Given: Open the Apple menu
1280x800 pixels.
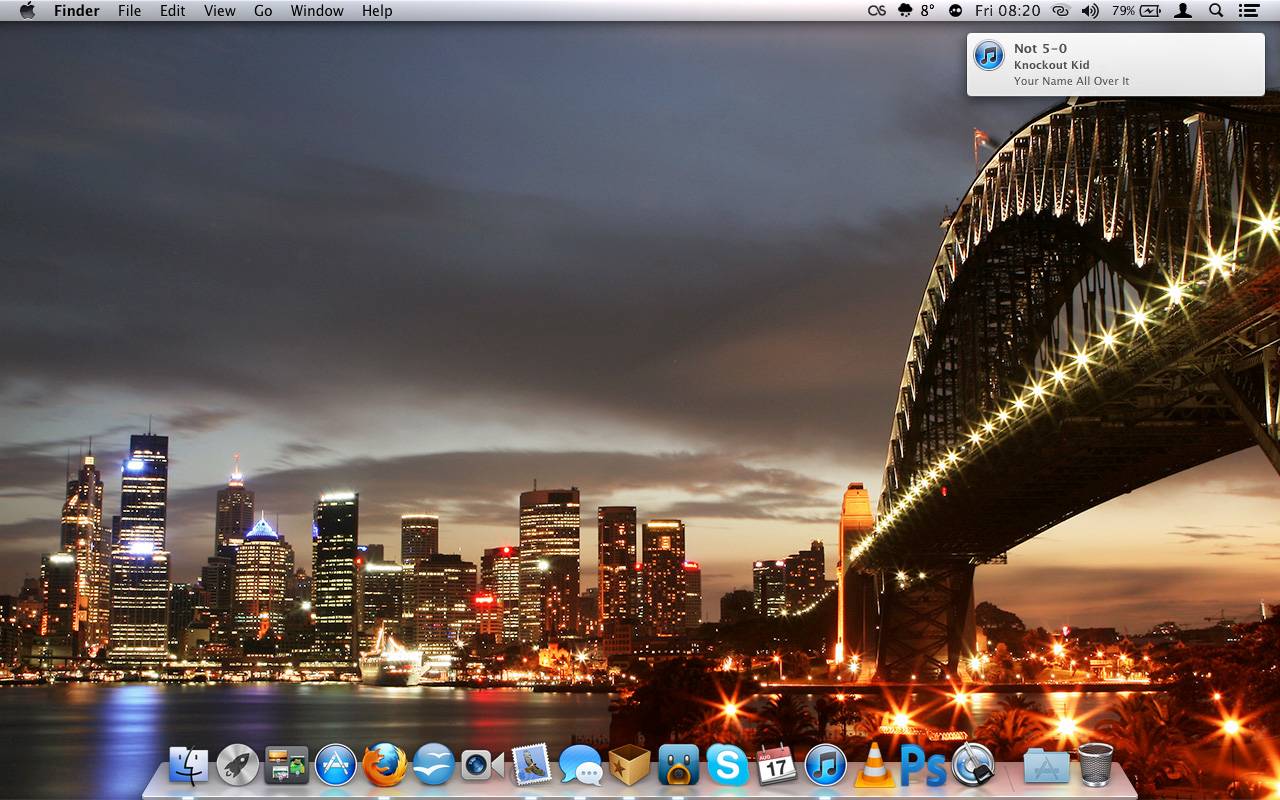Looking at the screenshot, I should (27, 11).
